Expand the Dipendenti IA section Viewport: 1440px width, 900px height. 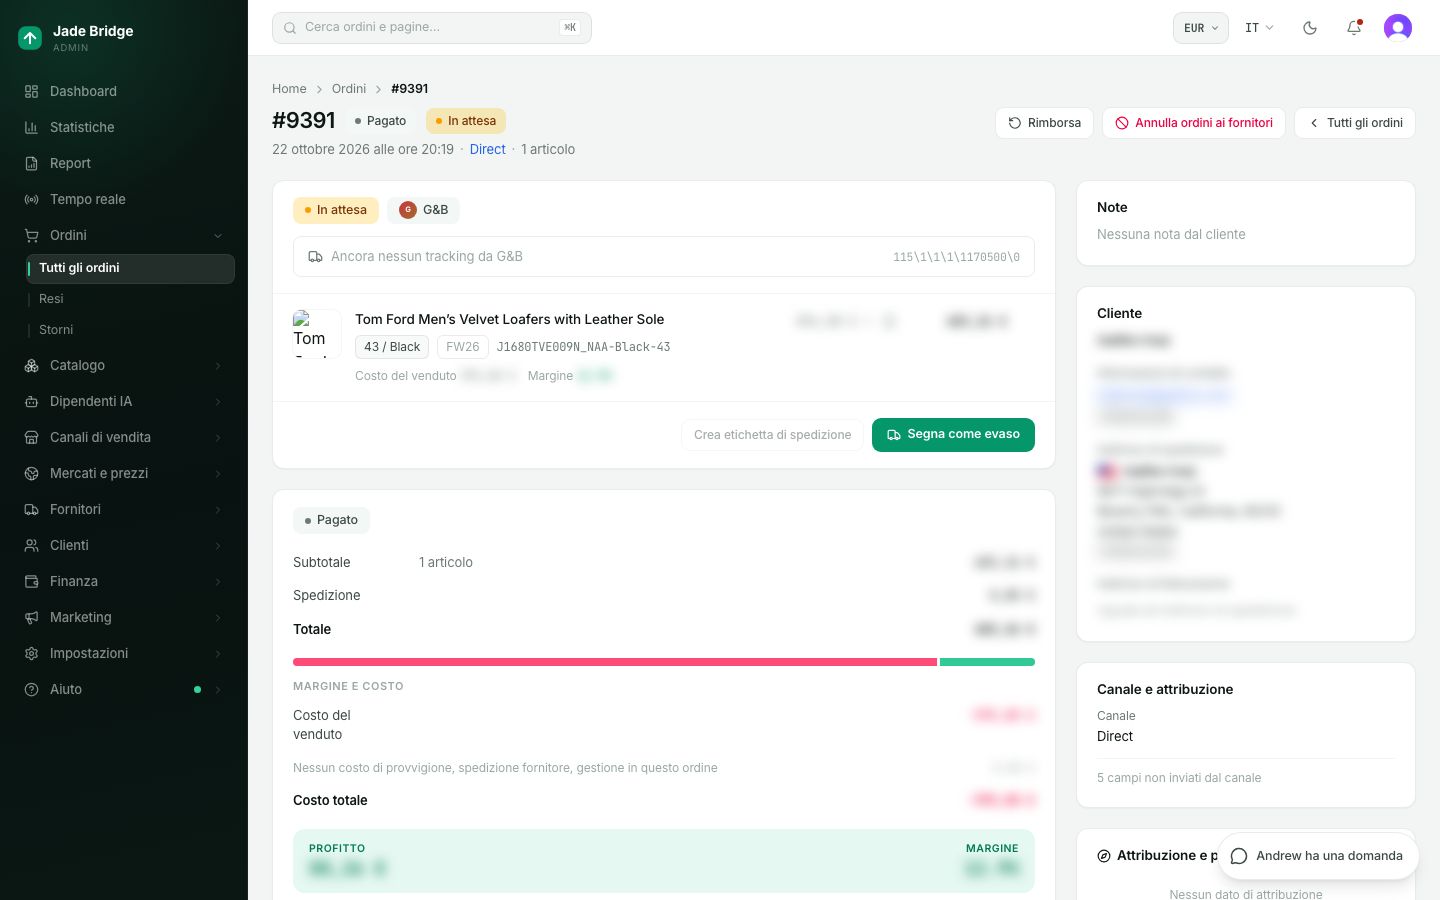coord(124,401)
